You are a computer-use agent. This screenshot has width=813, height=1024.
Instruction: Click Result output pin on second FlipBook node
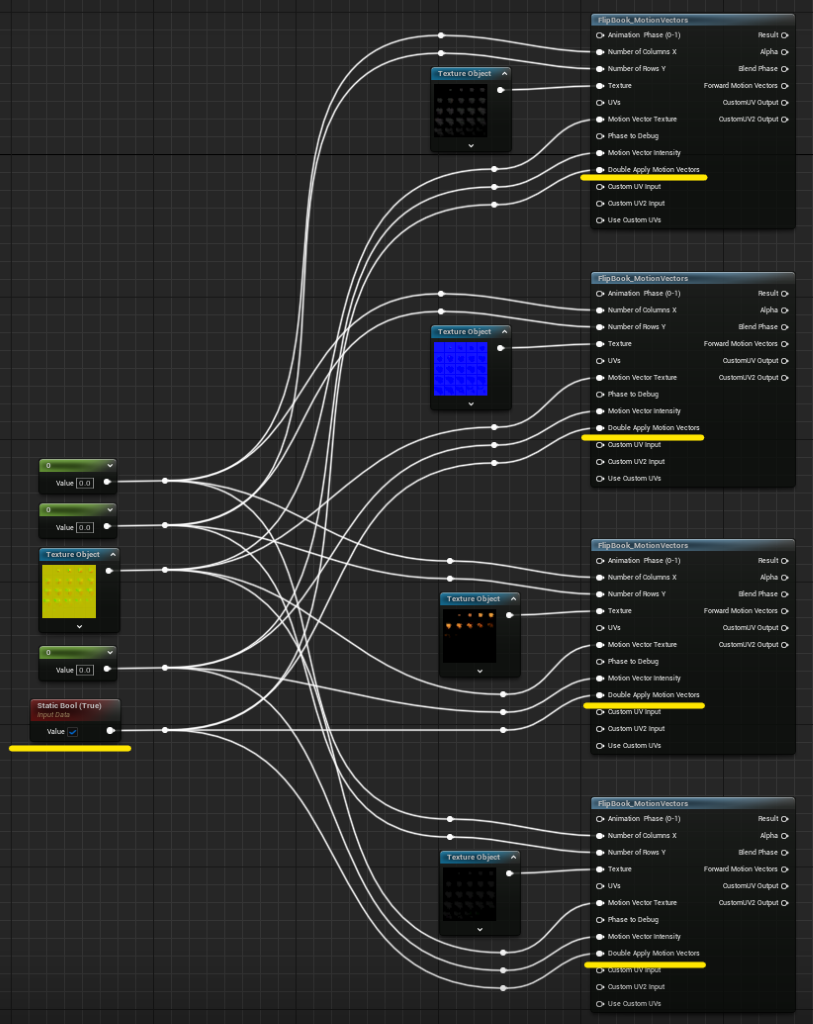785,294
